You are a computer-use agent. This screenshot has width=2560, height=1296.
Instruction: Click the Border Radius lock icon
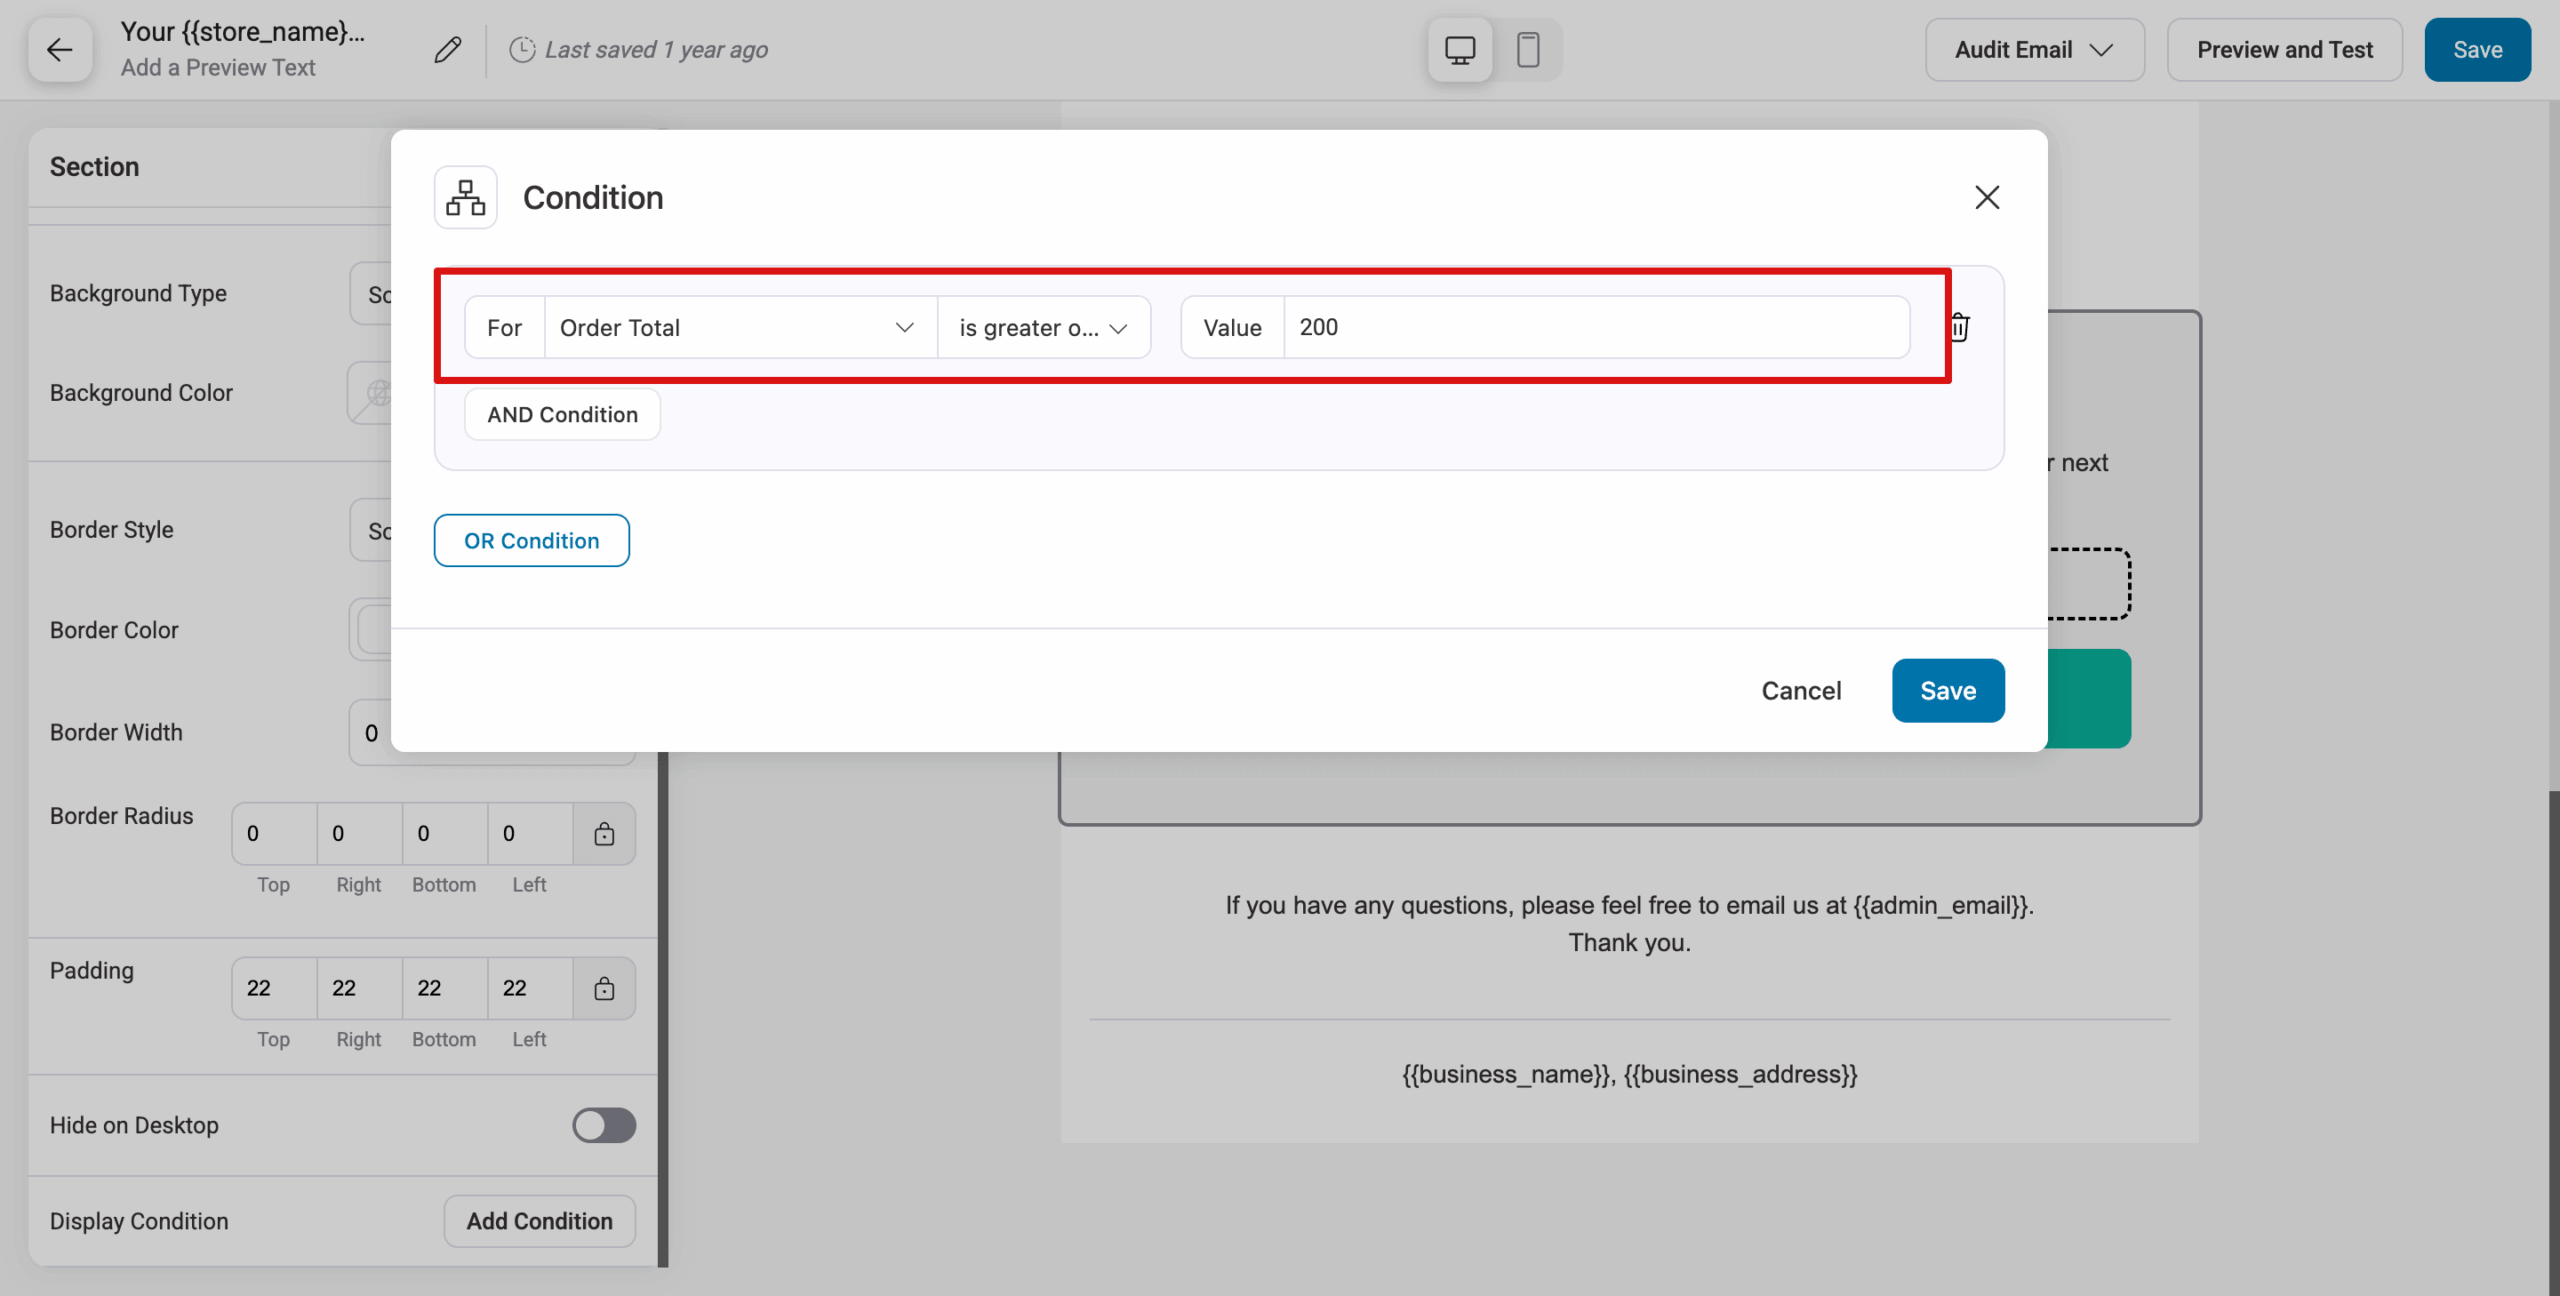click(x=604, y=833)
